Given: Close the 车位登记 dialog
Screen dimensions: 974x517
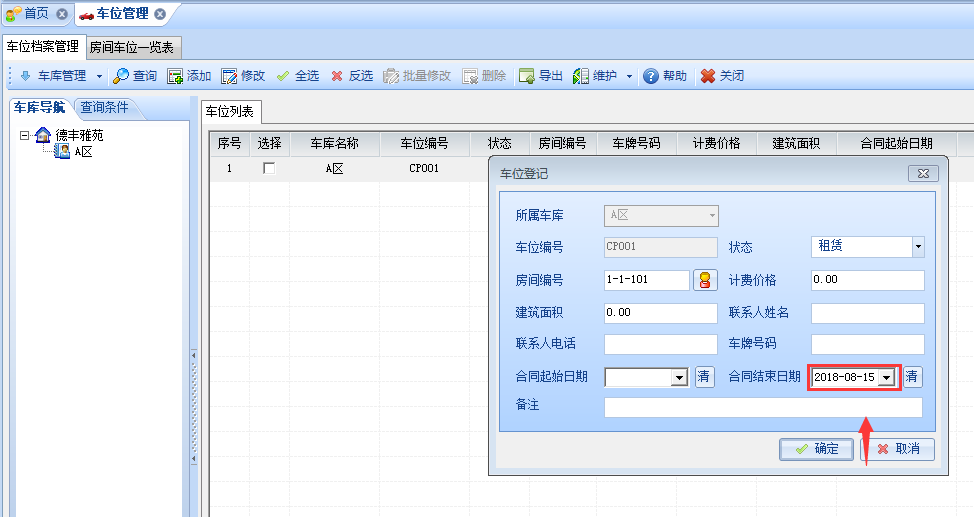Looking at the screenshot, I should tap(923, 173).
